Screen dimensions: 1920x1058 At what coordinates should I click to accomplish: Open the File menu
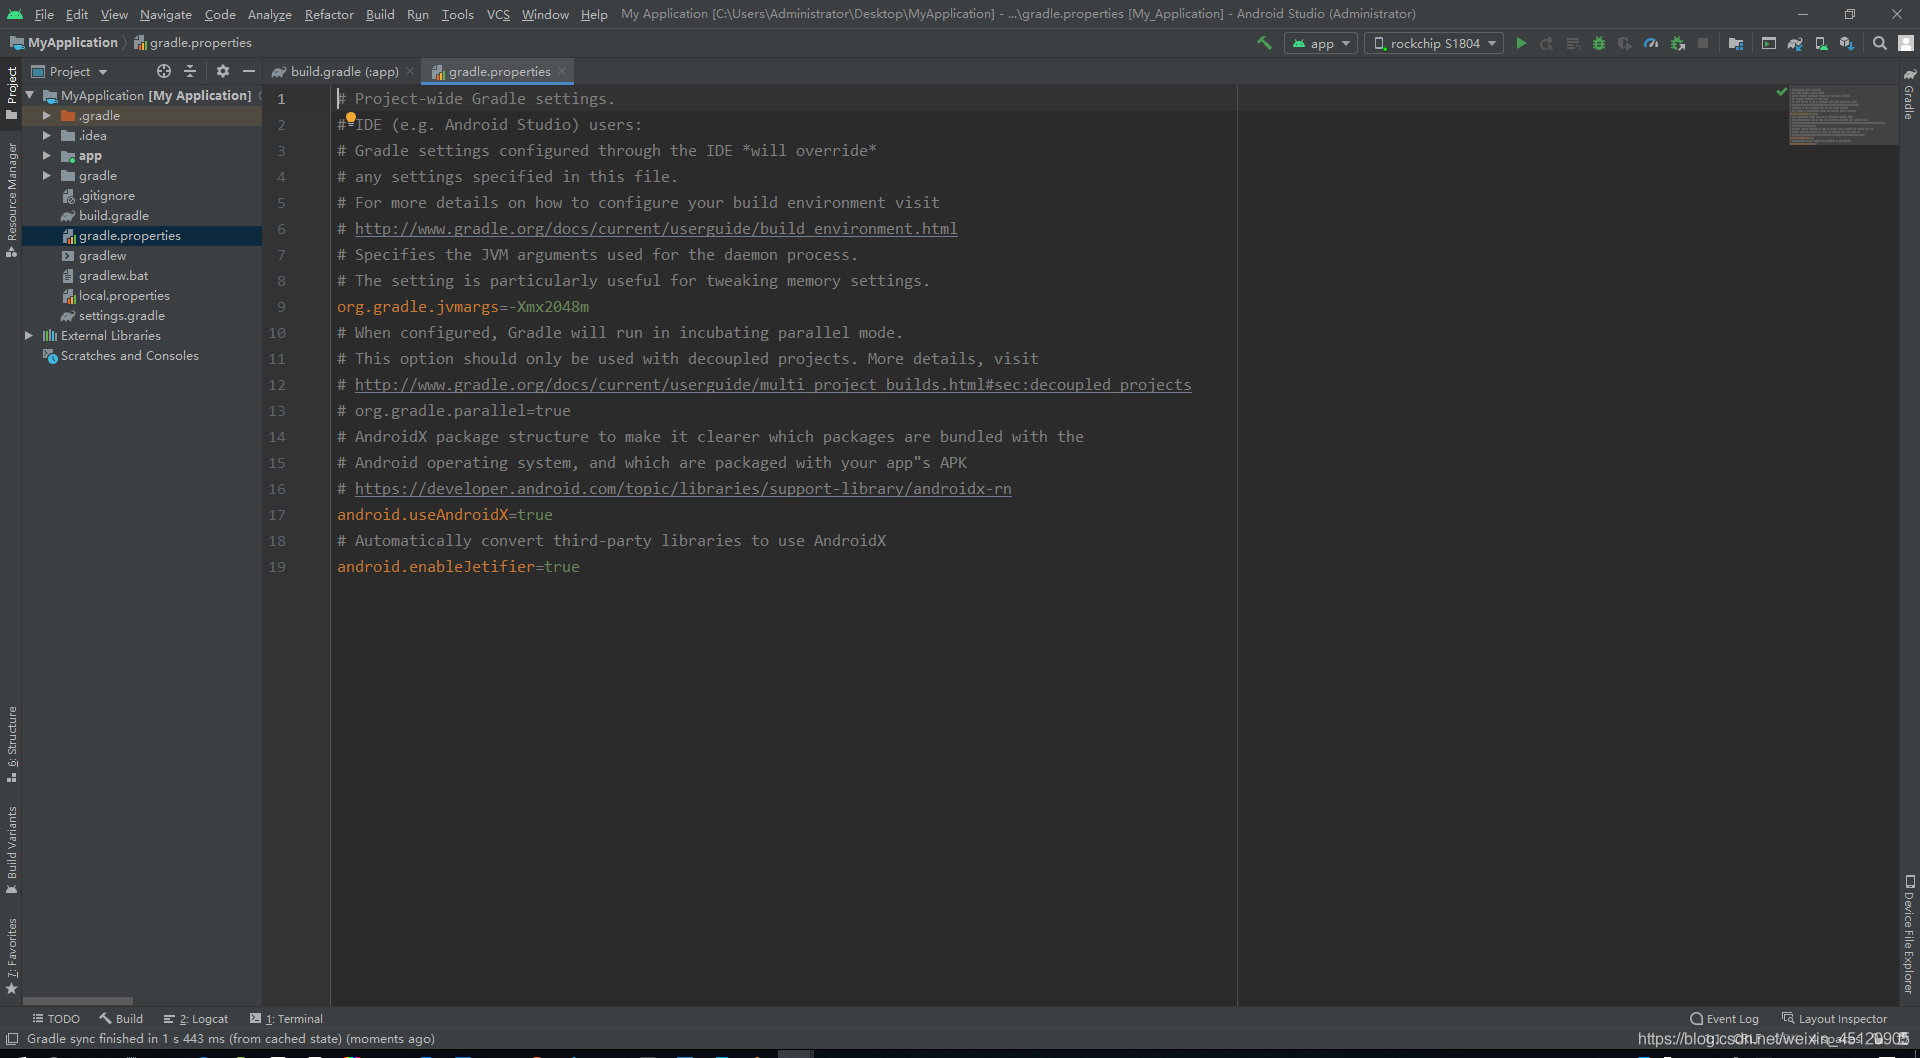pyautogui.click(x=44, y=14)
